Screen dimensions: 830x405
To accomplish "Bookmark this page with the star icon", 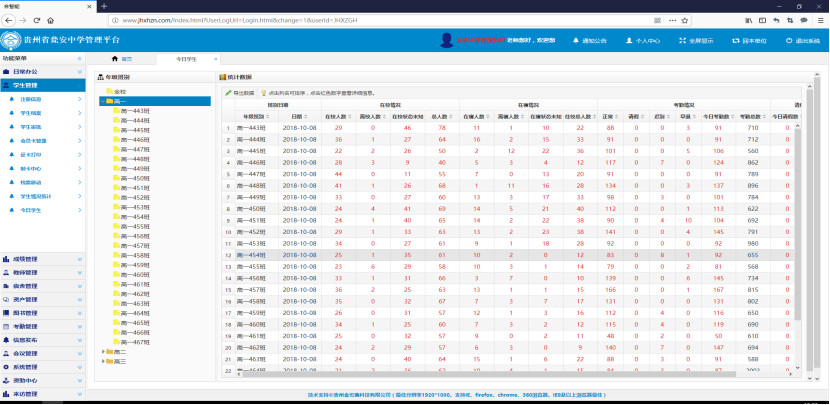I will click(x=684, y=20).
